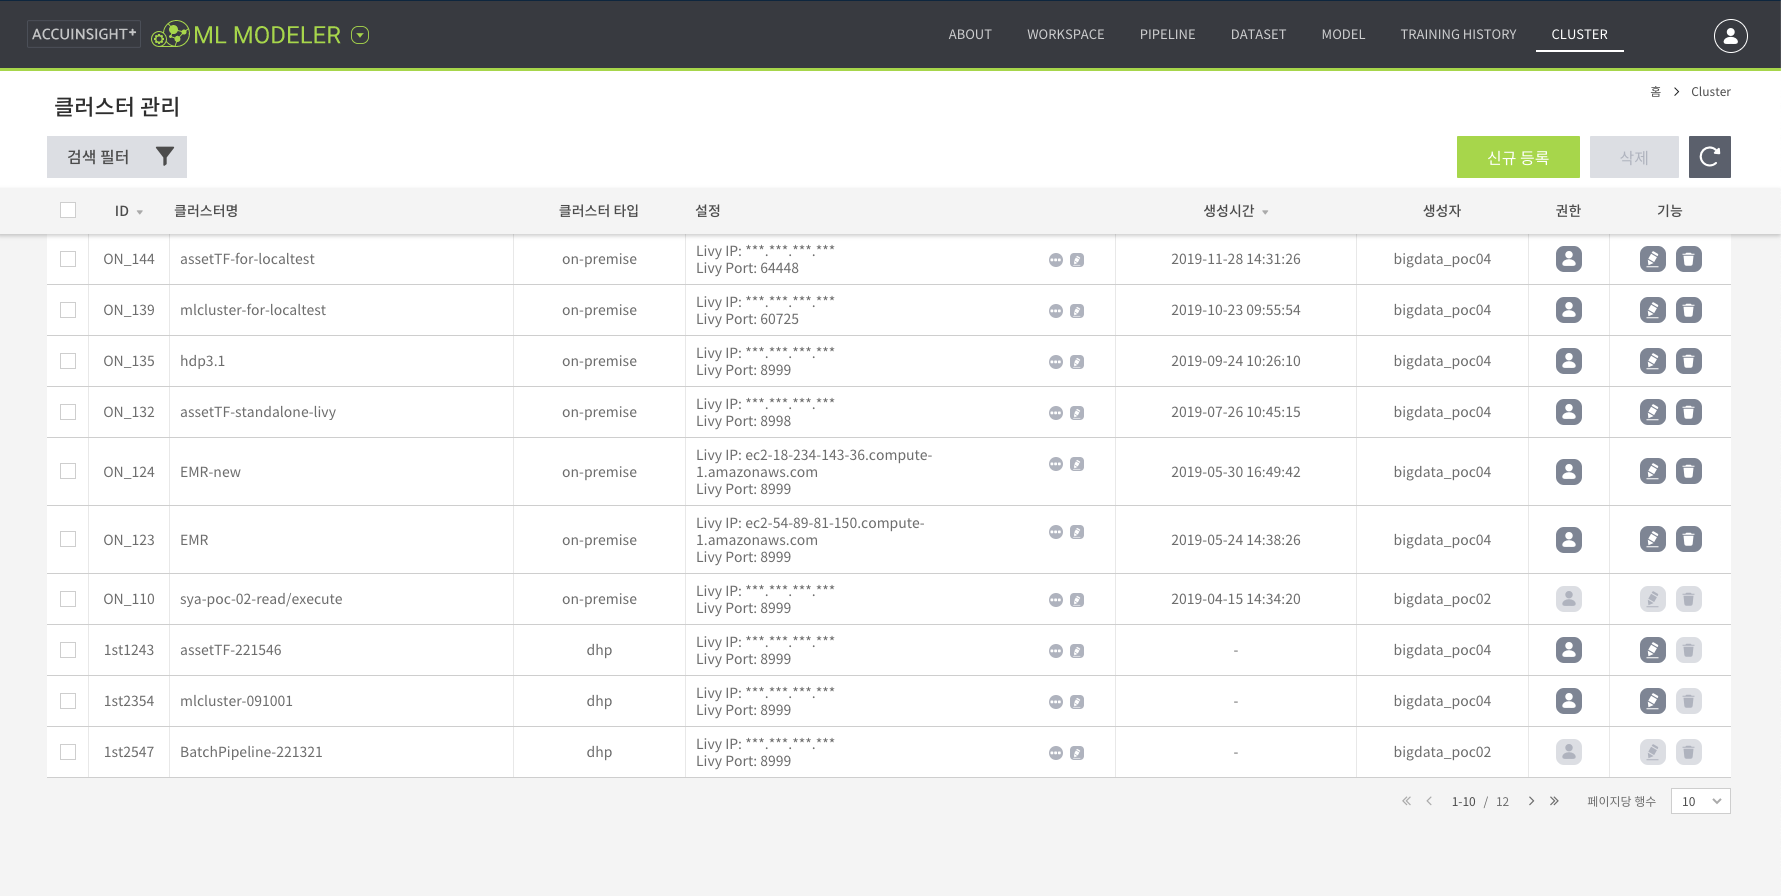1781x896 pixels.
Task: Select the MODEL tab
Action: click(1343, 34)
